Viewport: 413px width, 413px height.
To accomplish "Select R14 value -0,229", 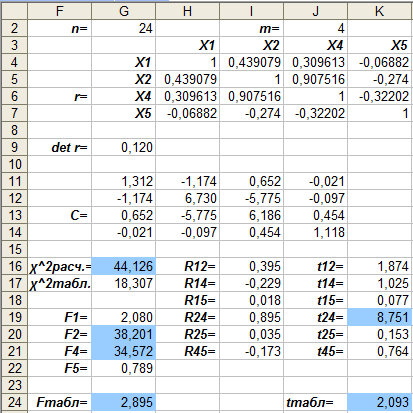I will 251,283.
